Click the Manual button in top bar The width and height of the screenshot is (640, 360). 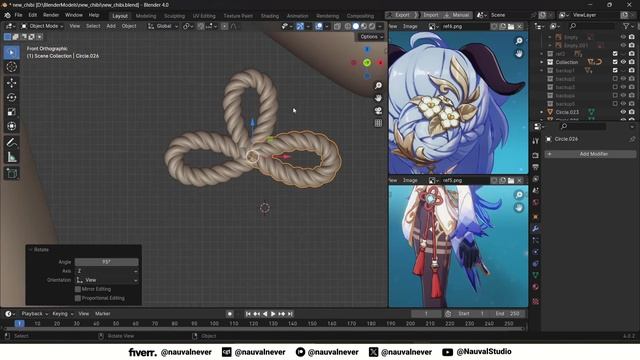(457, 15)
